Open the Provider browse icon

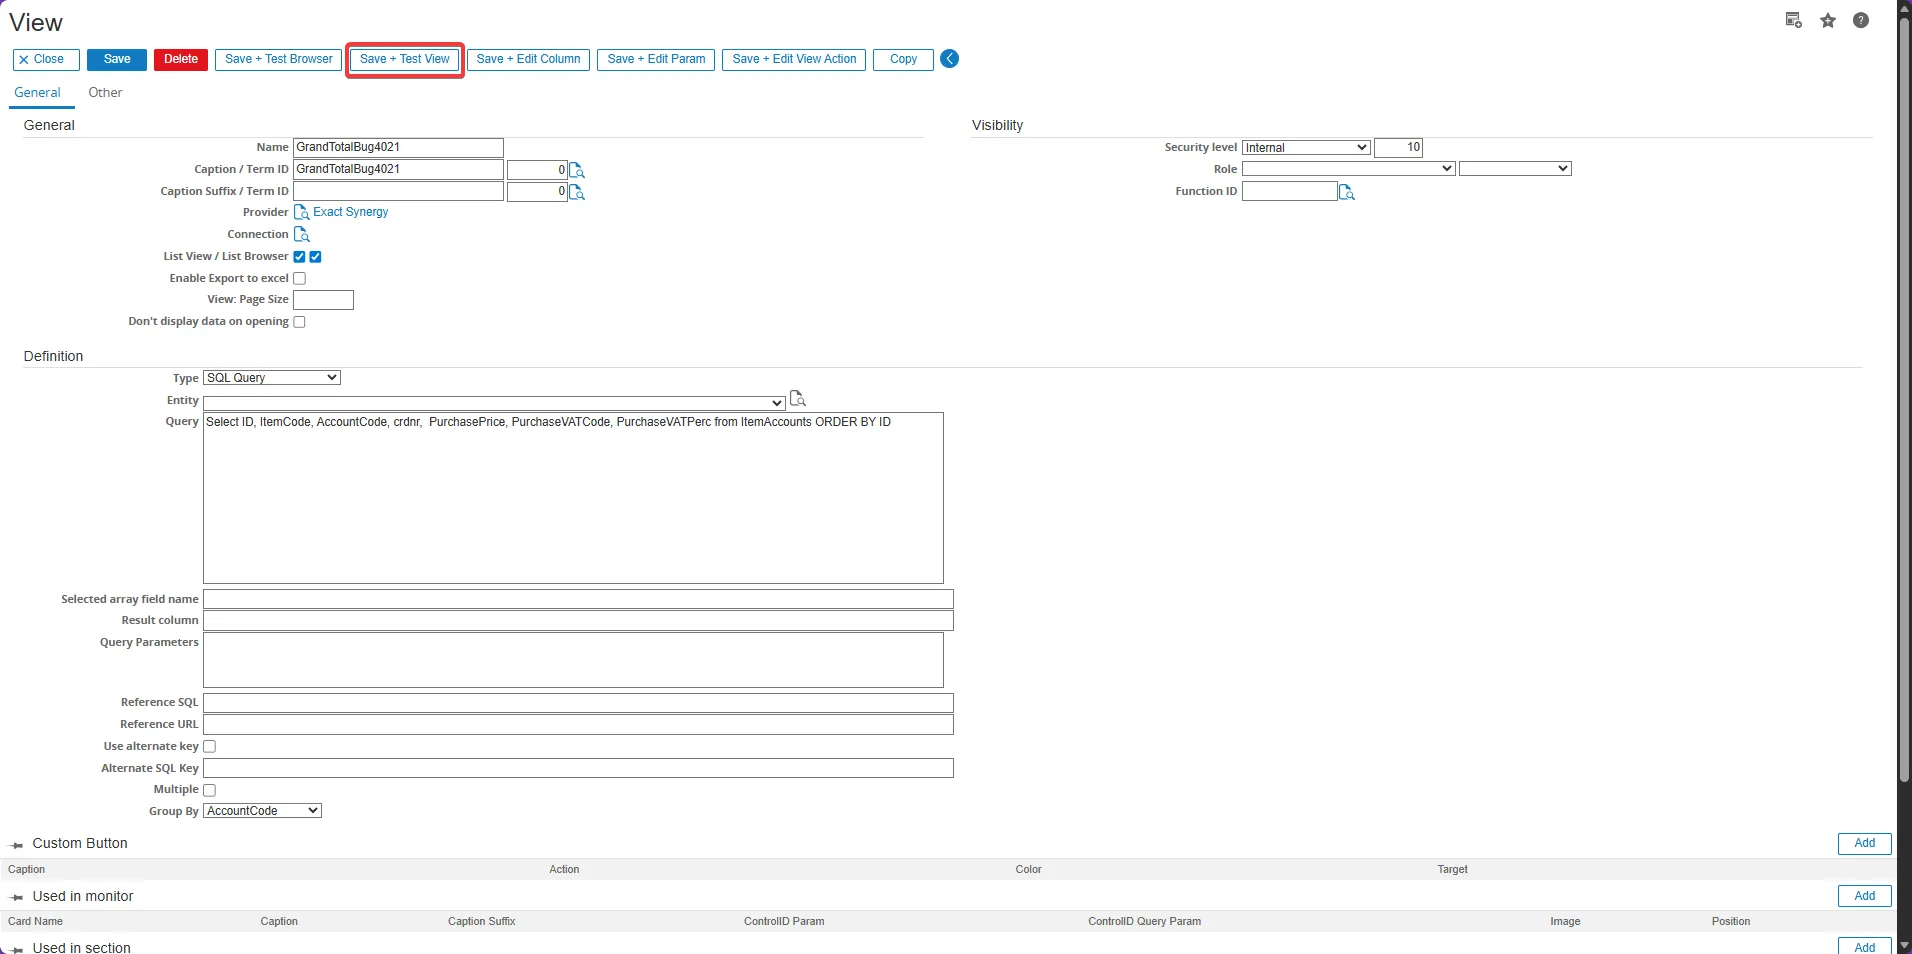301,212
